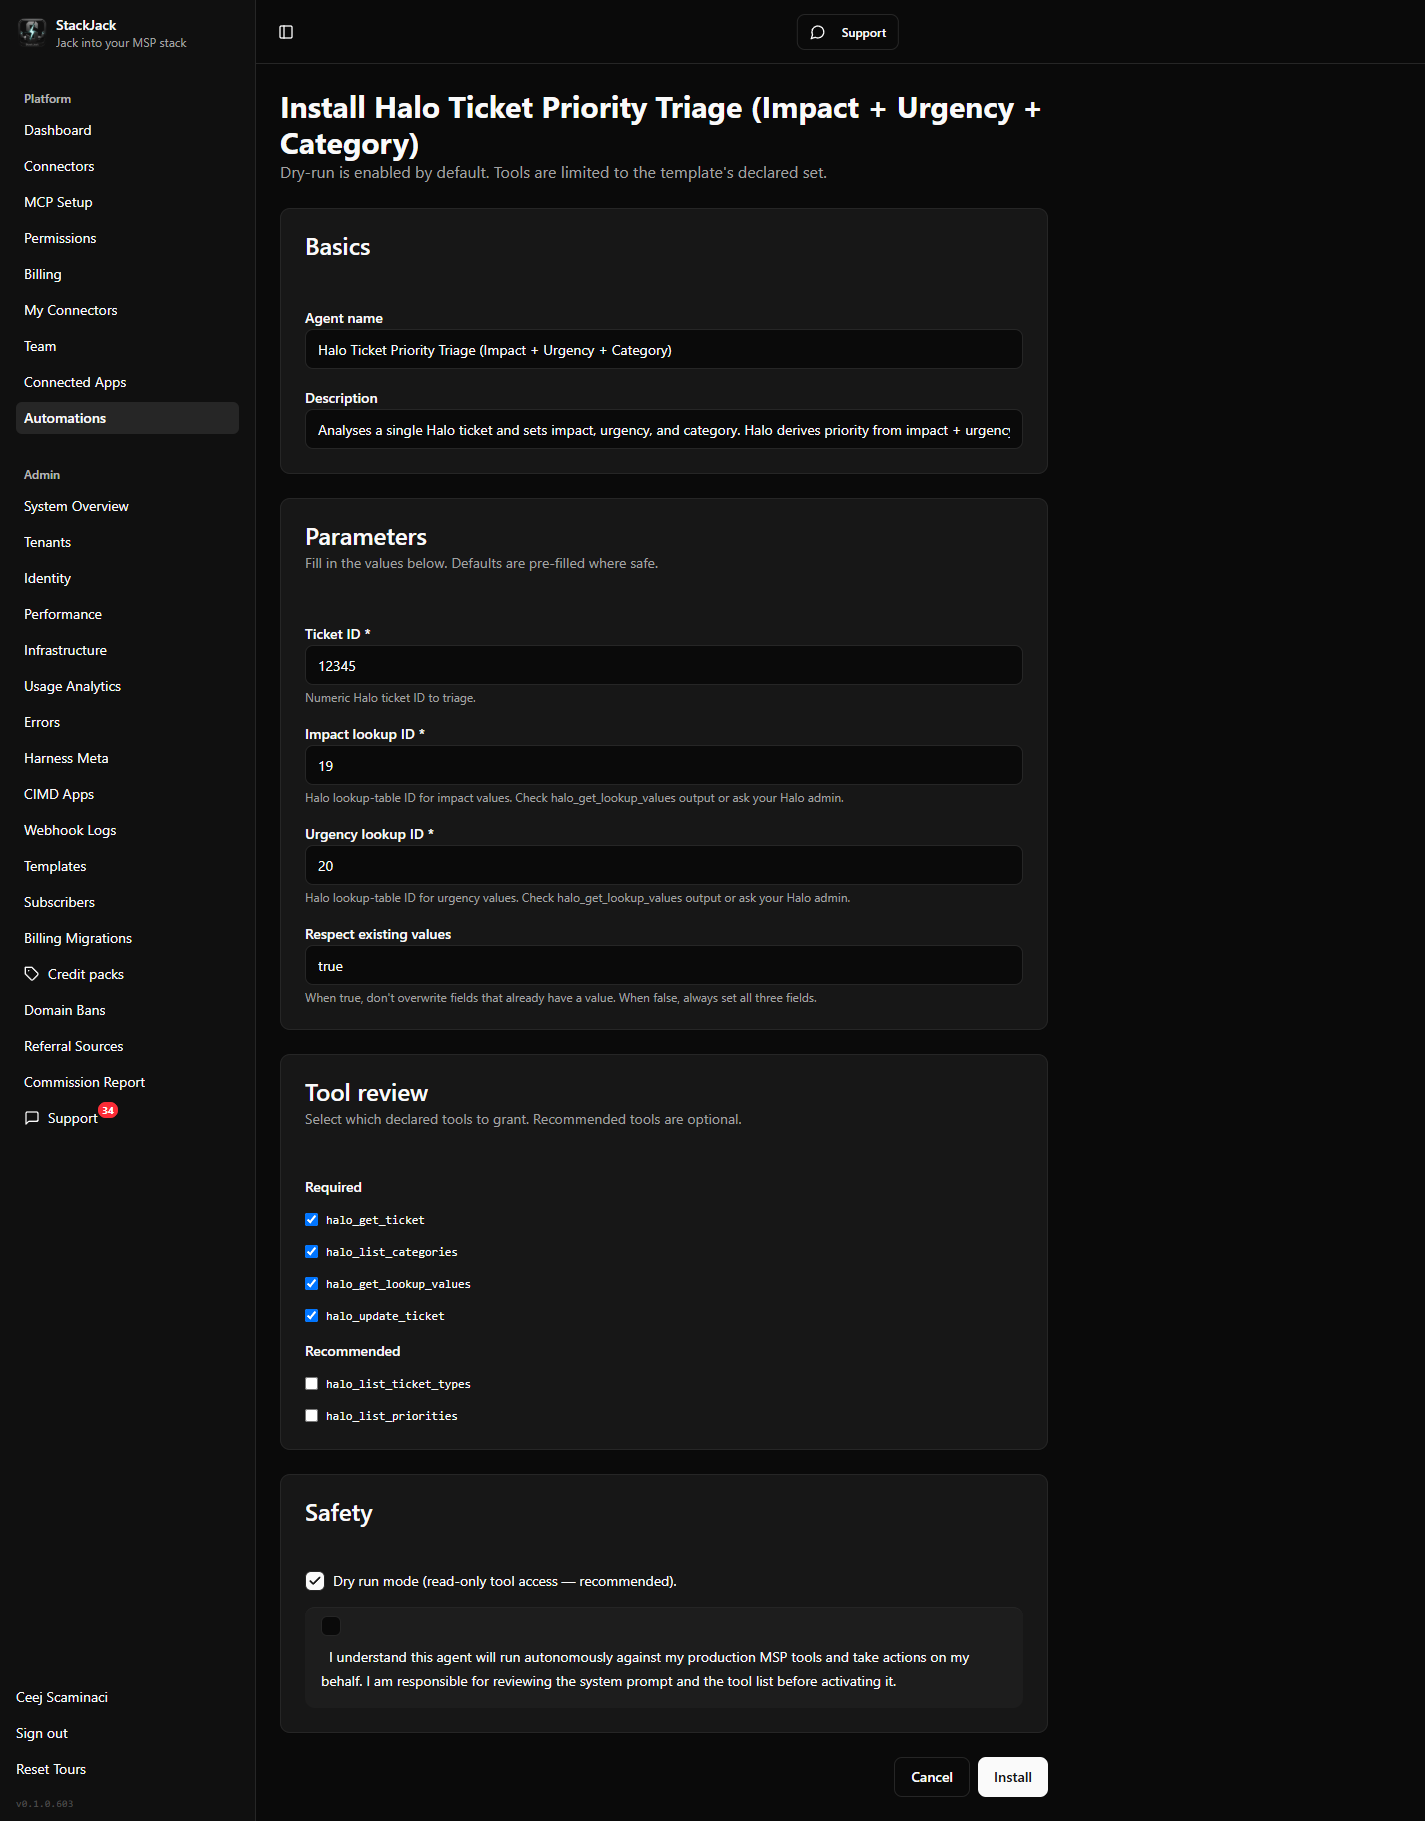Go to Infrastructure

[127, 650]
